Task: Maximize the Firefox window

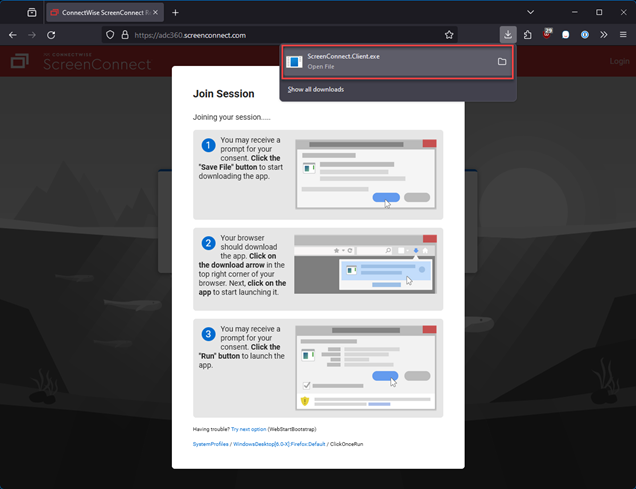Action: pos(599,12)
